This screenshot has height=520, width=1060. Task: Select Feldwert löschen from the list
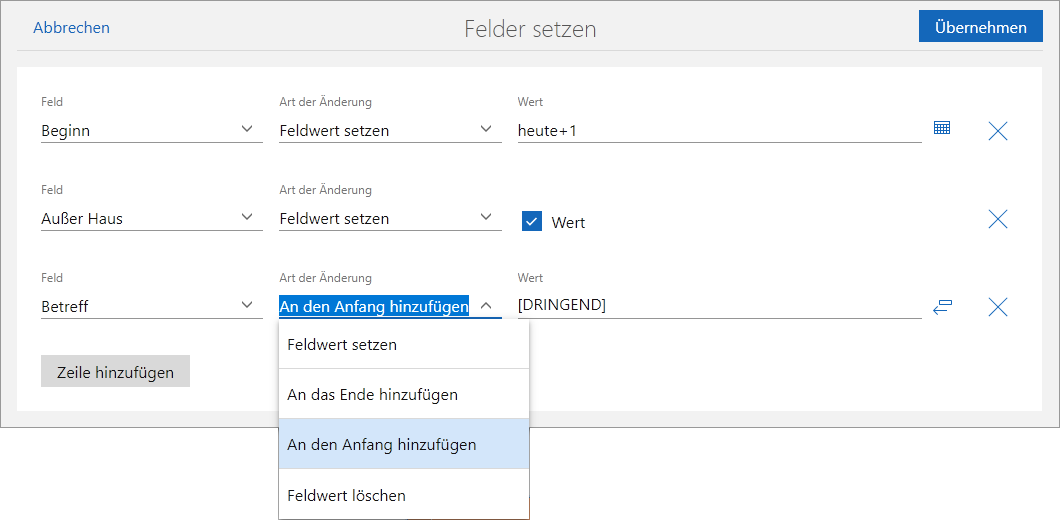point(403,495)
